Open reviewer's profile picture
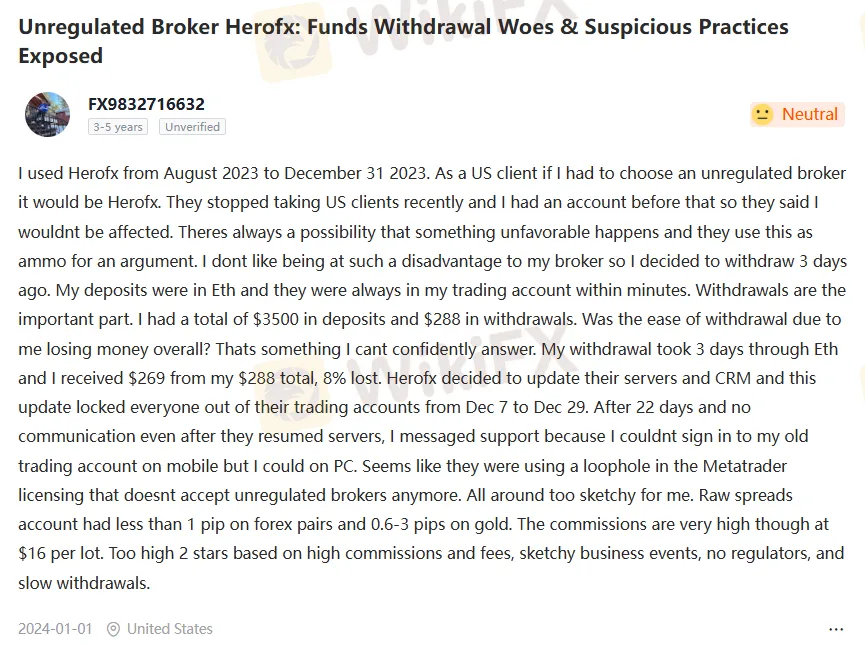Screen dimensions: 865x646 pos(47,114)
